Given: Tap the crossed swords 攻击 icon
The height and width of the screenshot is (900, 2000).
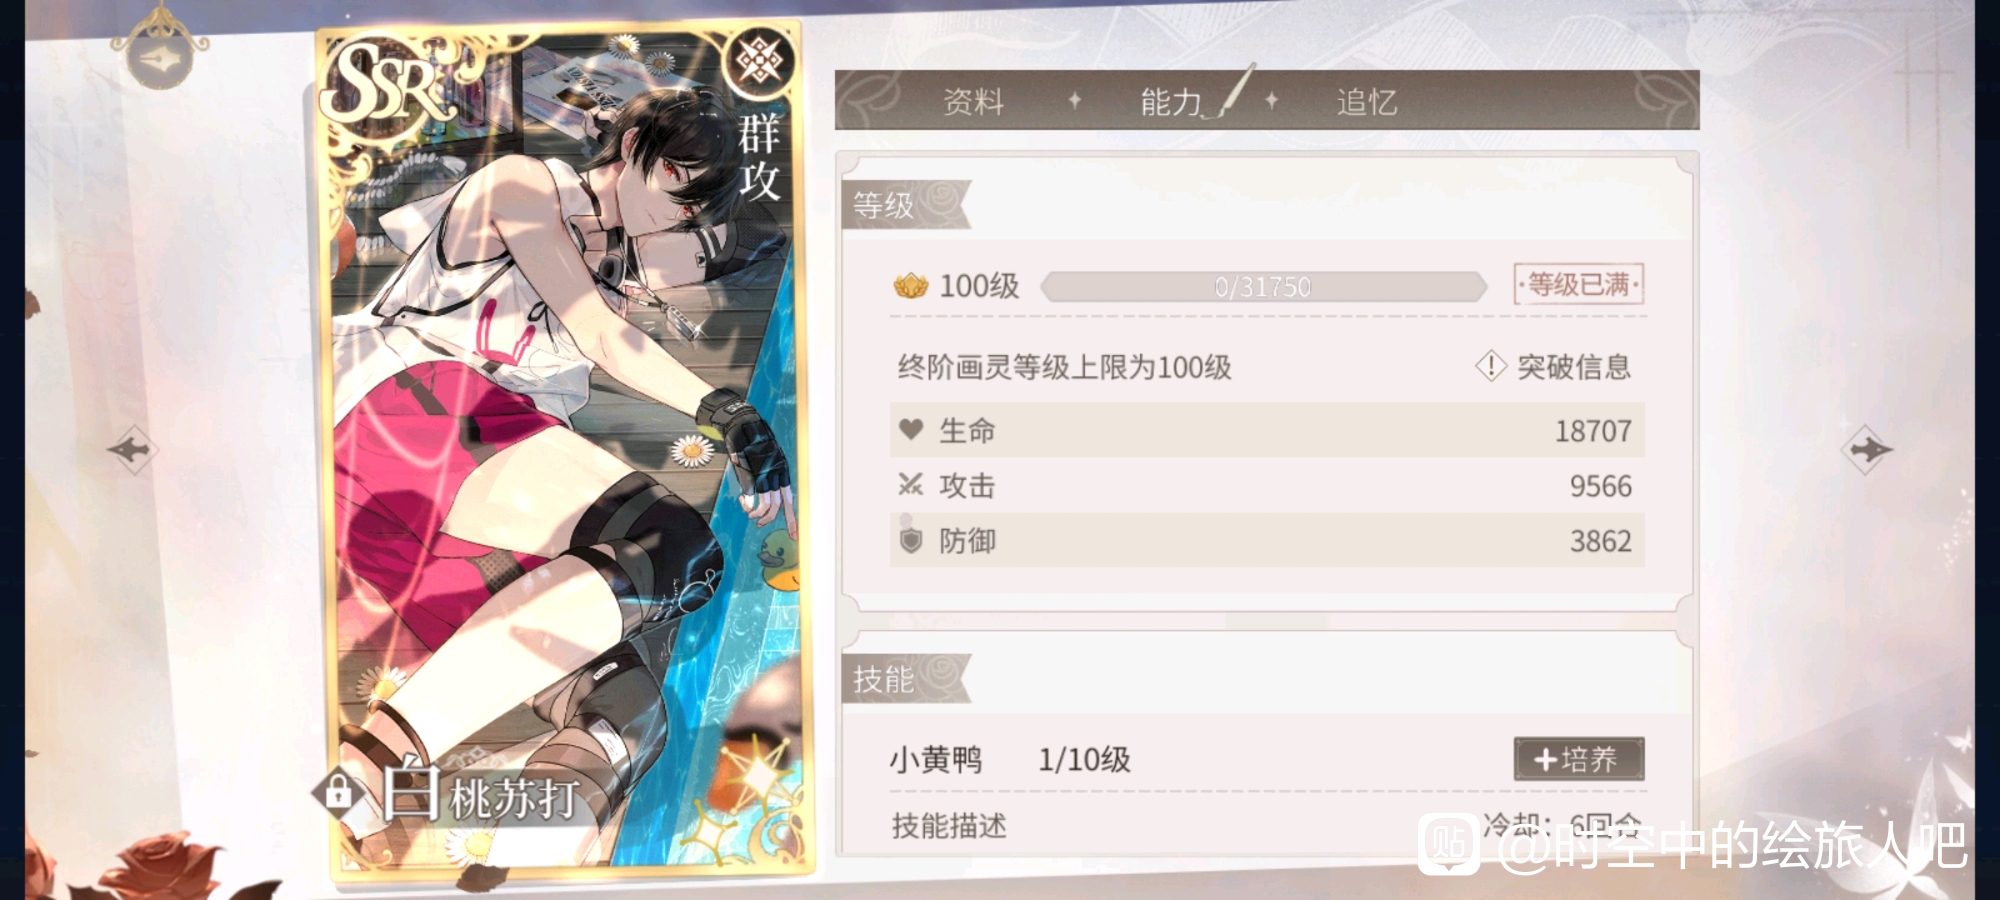Looking at the screenshot, I should pyautogui.click(x=910, y=485).
